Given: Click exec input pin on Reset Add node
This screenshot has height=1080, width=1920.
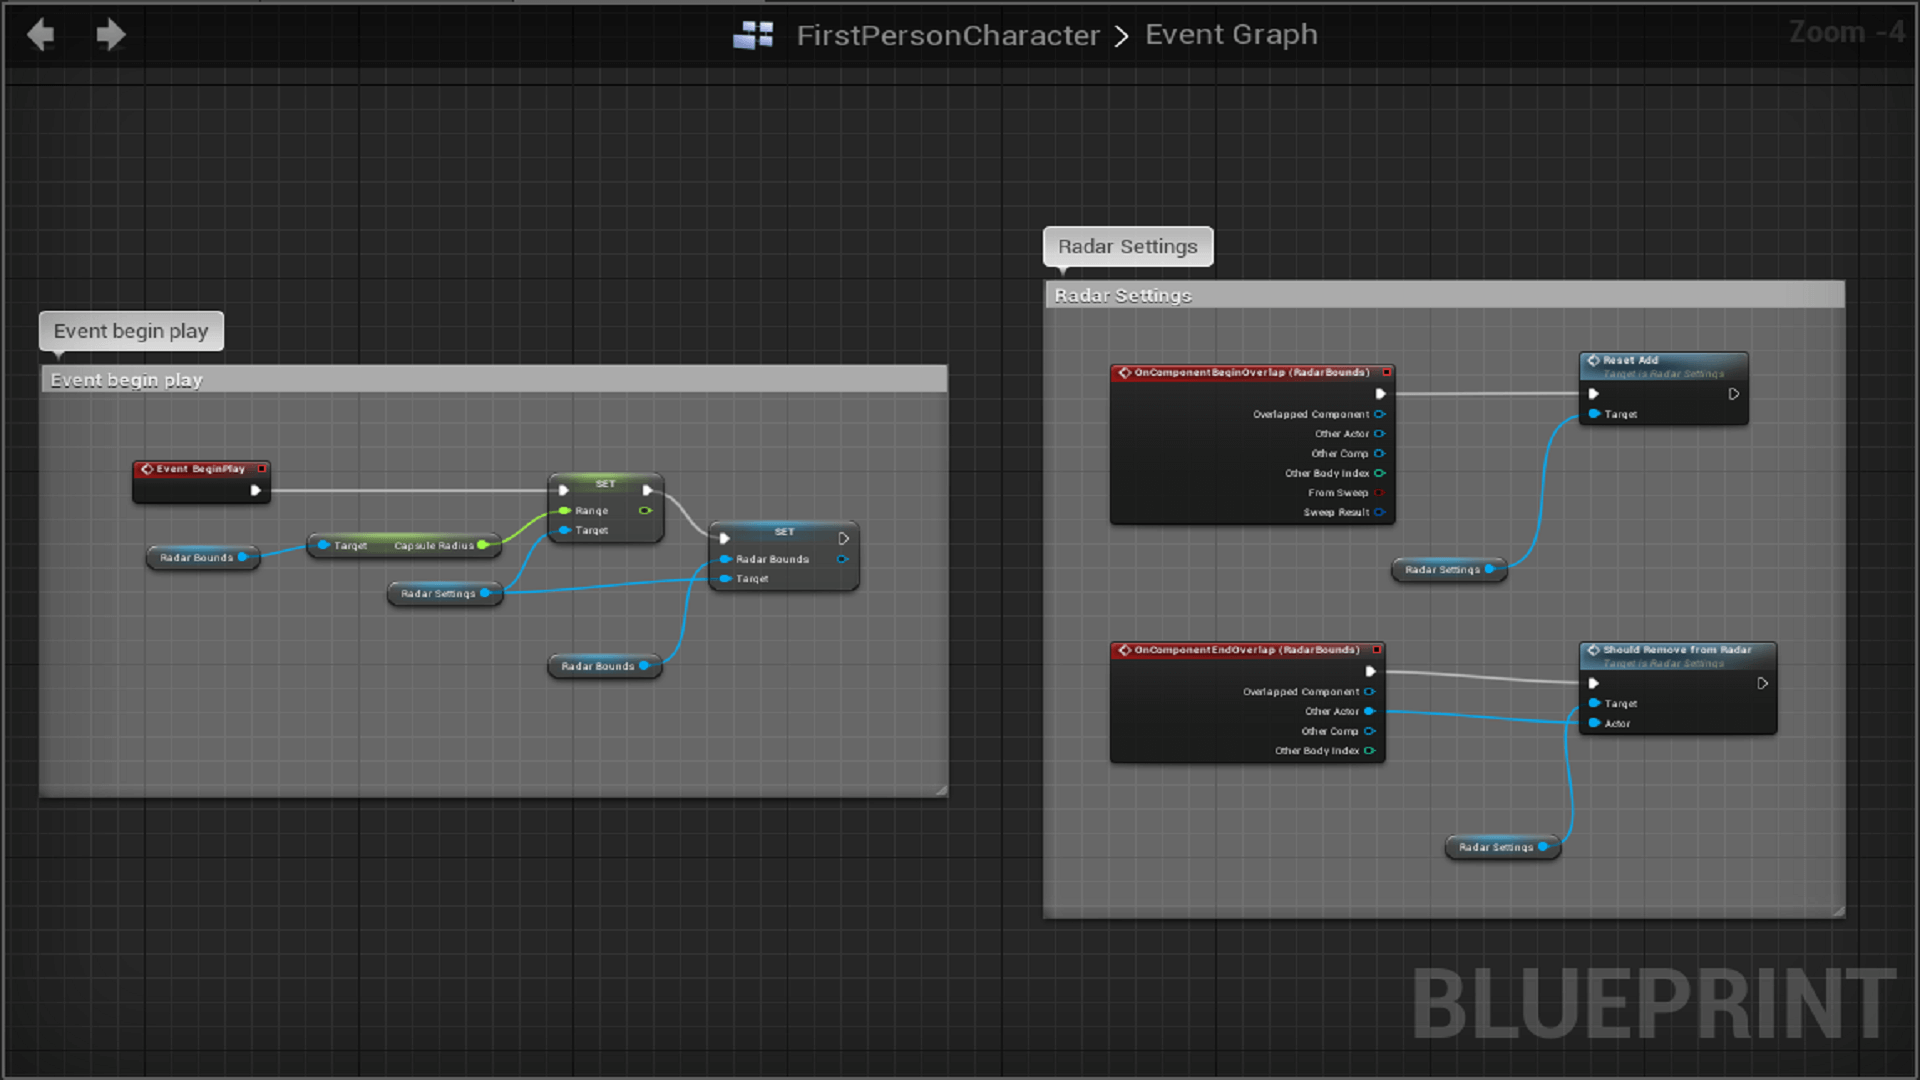Looking at the screenshot, I should coord(1594,394).
